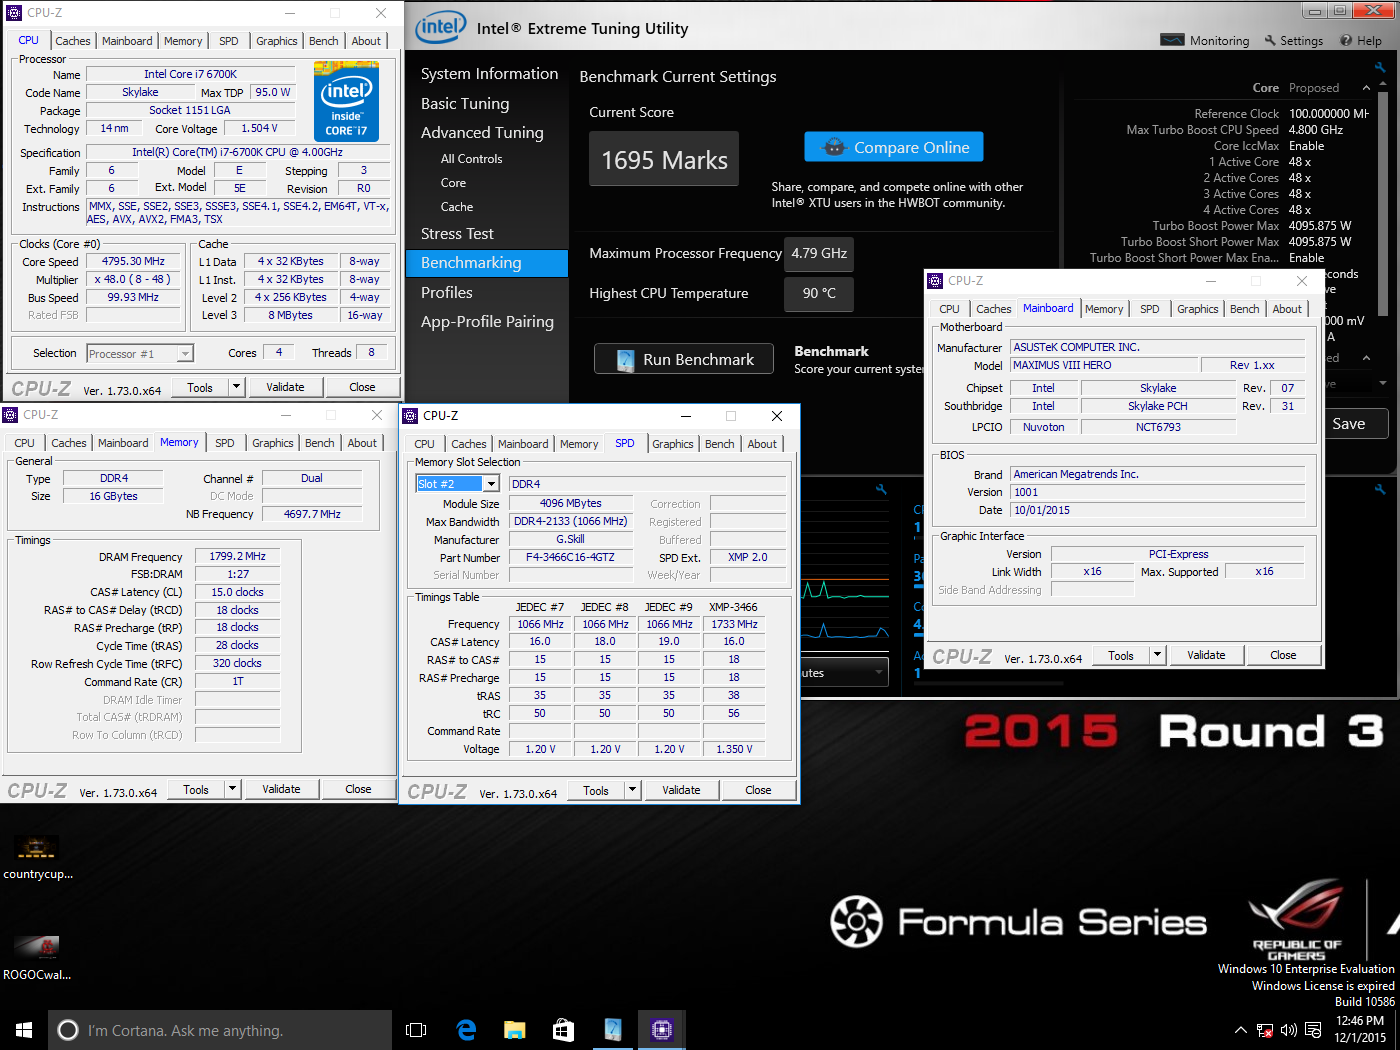Click Validate in CPU-Z SPD window
The image size is (1400, 1050).
click(681, 790)
